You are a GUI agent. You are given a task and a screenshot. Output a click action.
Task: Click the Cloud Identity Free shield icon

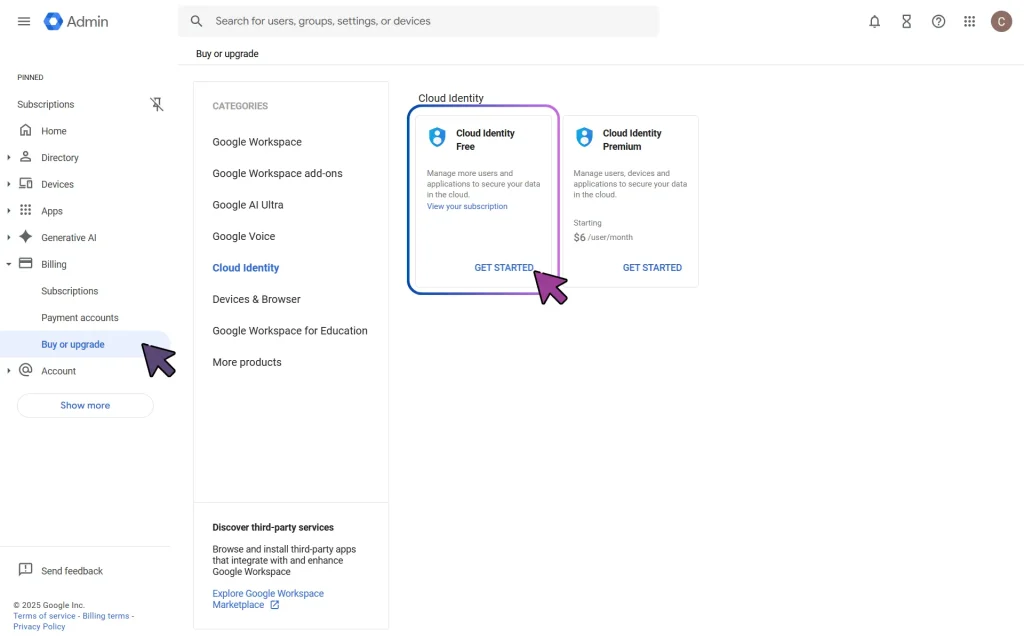pos(437,137)
